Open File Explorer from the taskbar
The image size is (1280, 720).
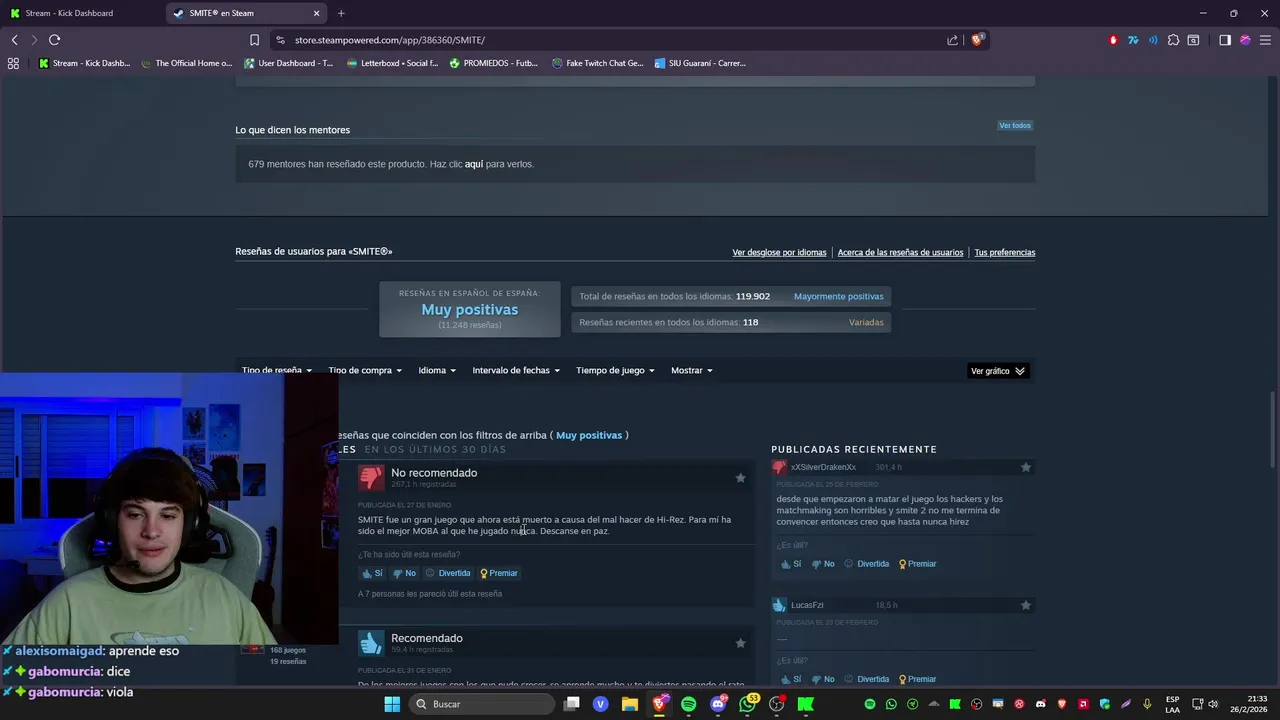coord(630,704)
